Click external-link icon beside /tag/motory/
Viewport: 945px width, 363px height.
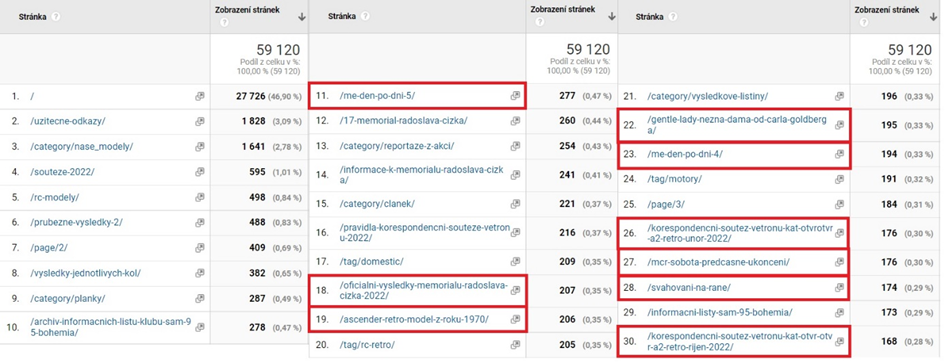coord(840,179)
